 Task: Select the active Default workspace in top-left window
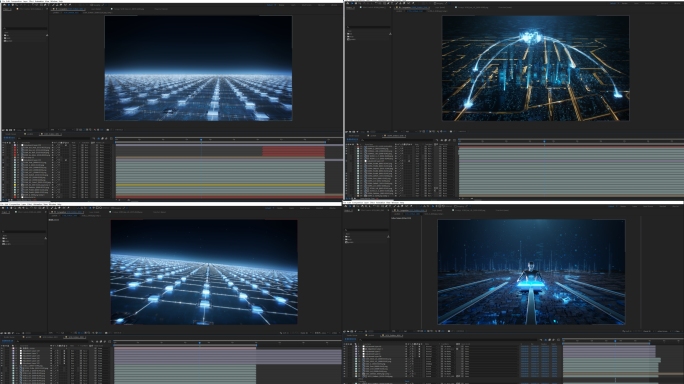[270, 5]
